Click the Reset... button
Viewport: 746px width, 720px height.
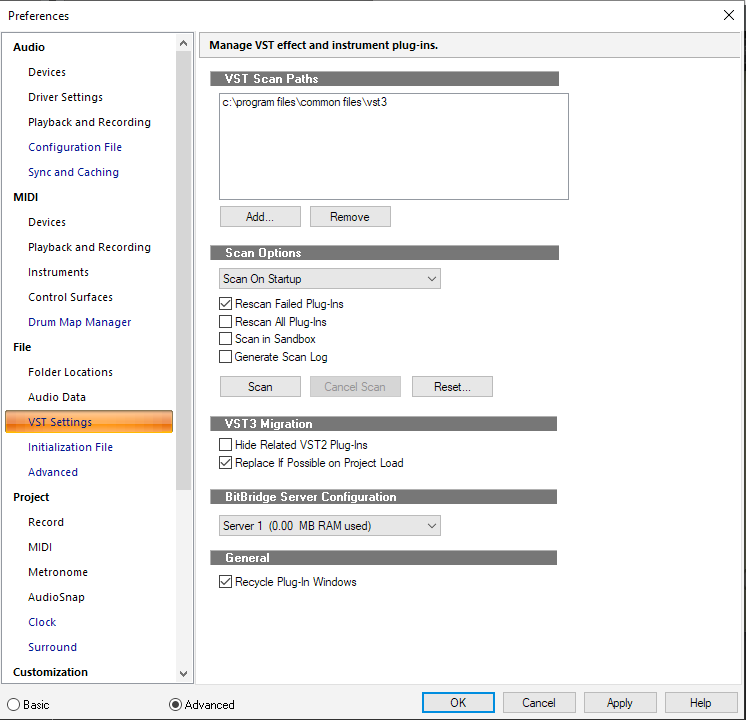[452, 386]
